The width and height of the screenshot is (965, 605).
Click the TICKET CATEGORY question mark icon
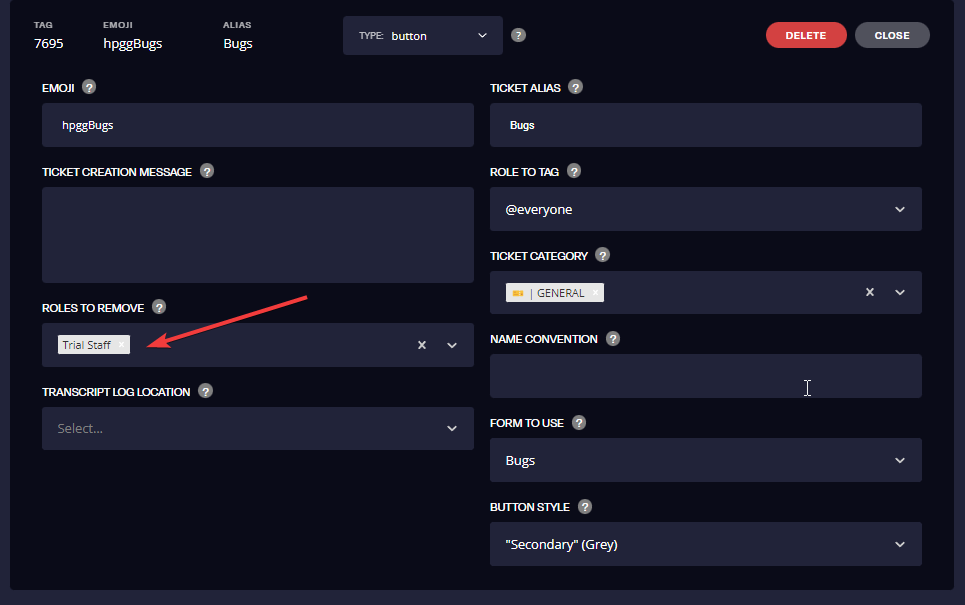pos(602,255)
